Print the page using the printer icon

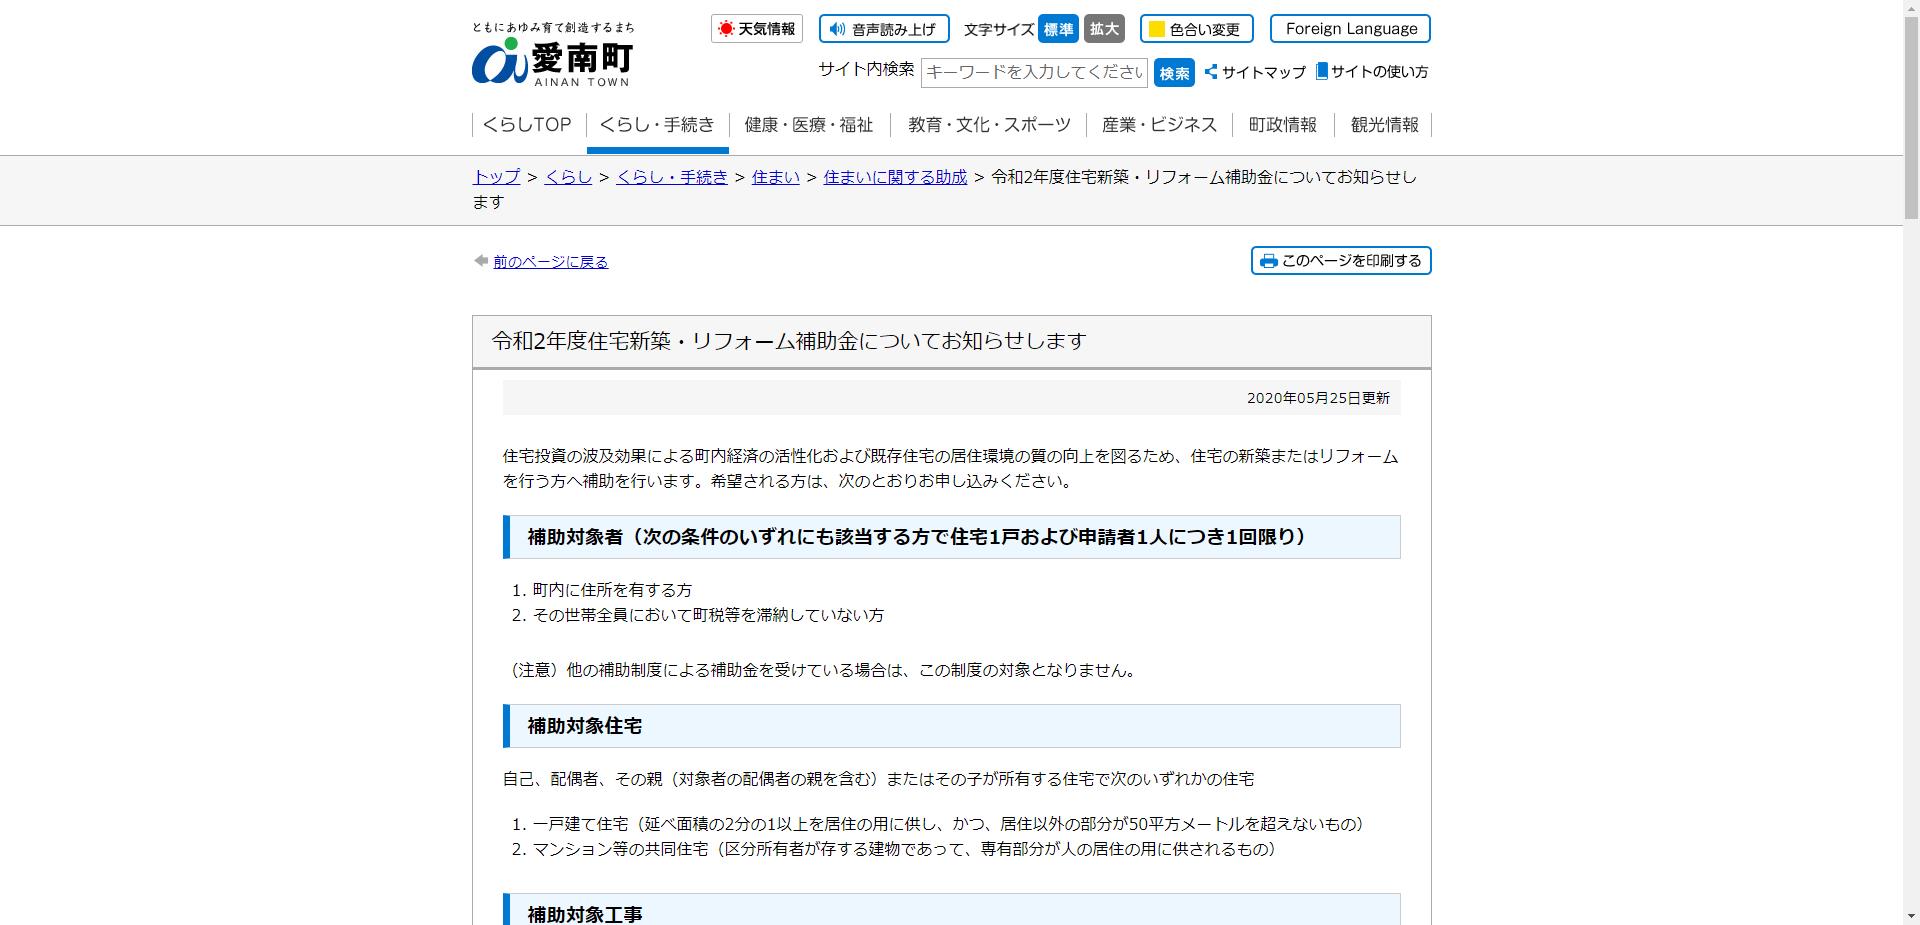1268,260
